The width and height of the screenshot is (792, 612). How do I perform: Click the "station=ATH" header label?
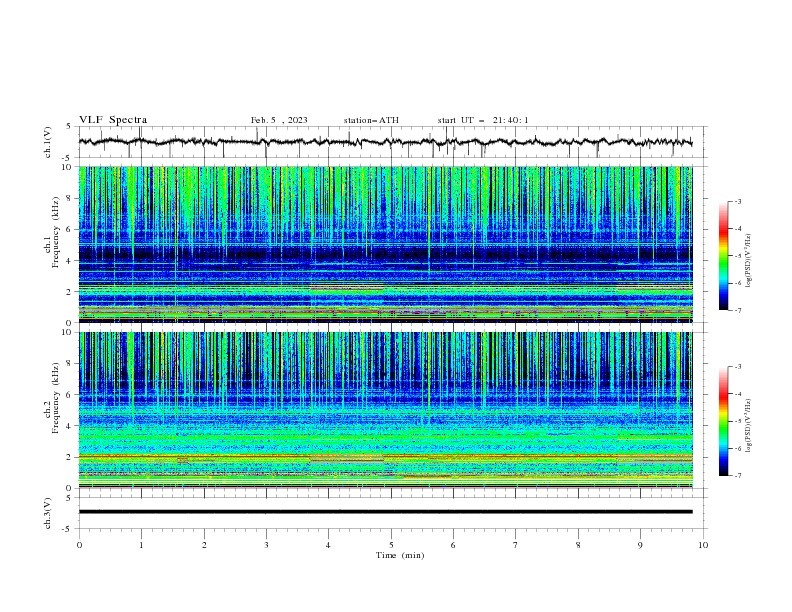click(371, 120)
